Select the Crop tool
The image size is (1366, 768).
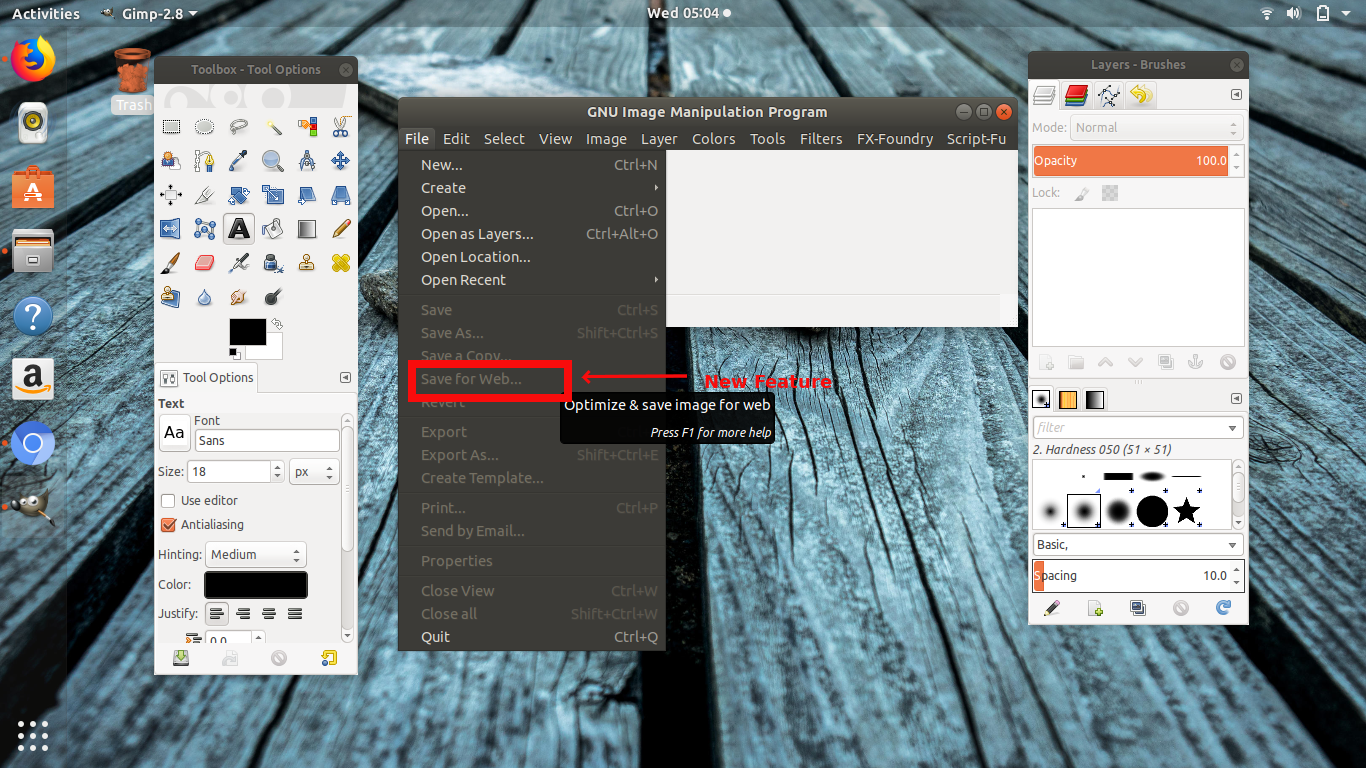205,195
